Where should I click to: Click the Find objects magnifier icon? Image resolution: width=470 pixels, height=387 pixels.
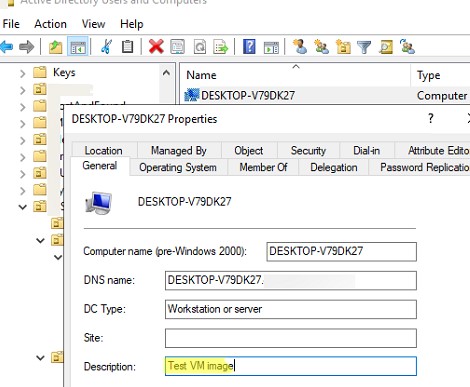386,47
